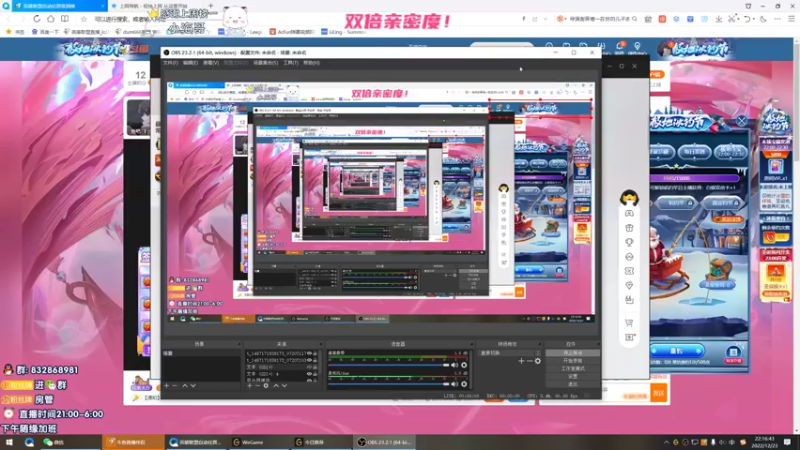Click the diamond icon in side pill bar
Screen dimensions: 800x450
629,286
